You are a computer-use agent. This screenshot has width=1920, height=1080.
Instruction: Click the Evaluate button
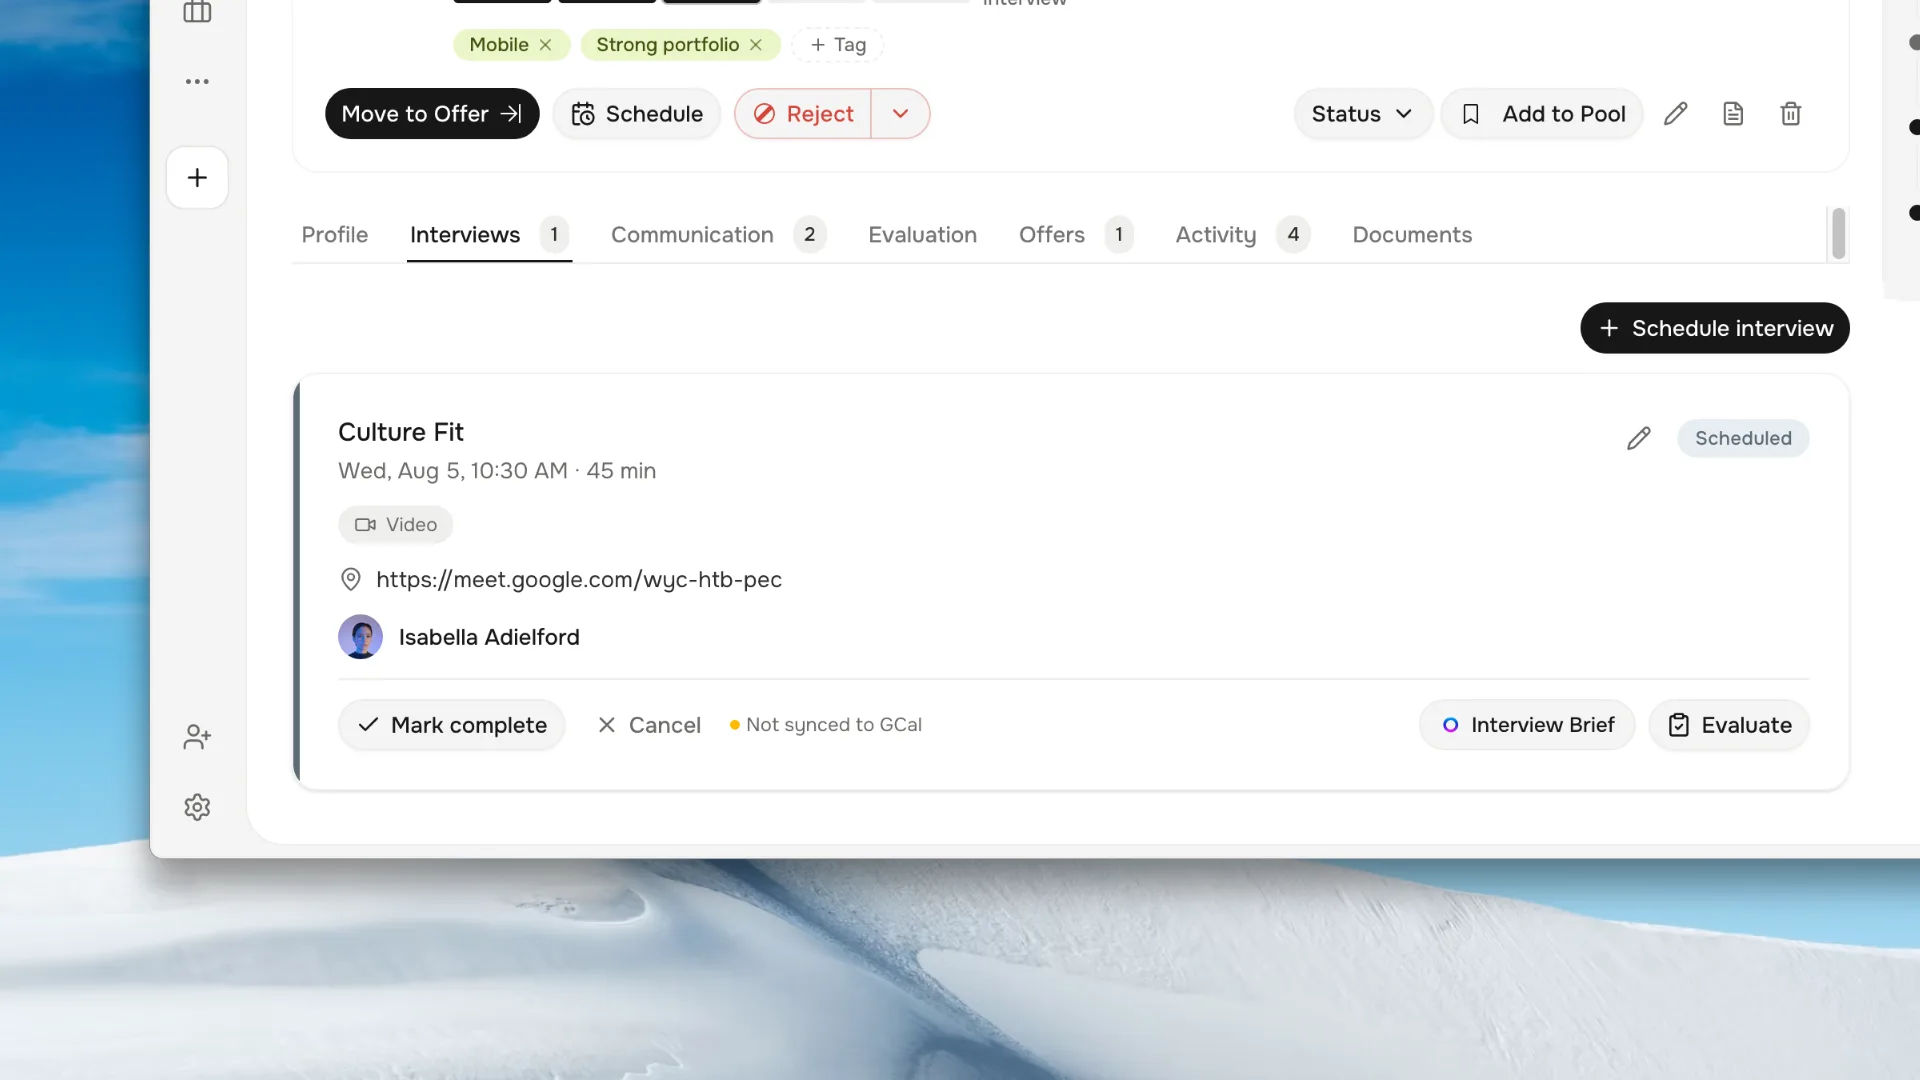pyautogui.click(x=1729, y=725)
